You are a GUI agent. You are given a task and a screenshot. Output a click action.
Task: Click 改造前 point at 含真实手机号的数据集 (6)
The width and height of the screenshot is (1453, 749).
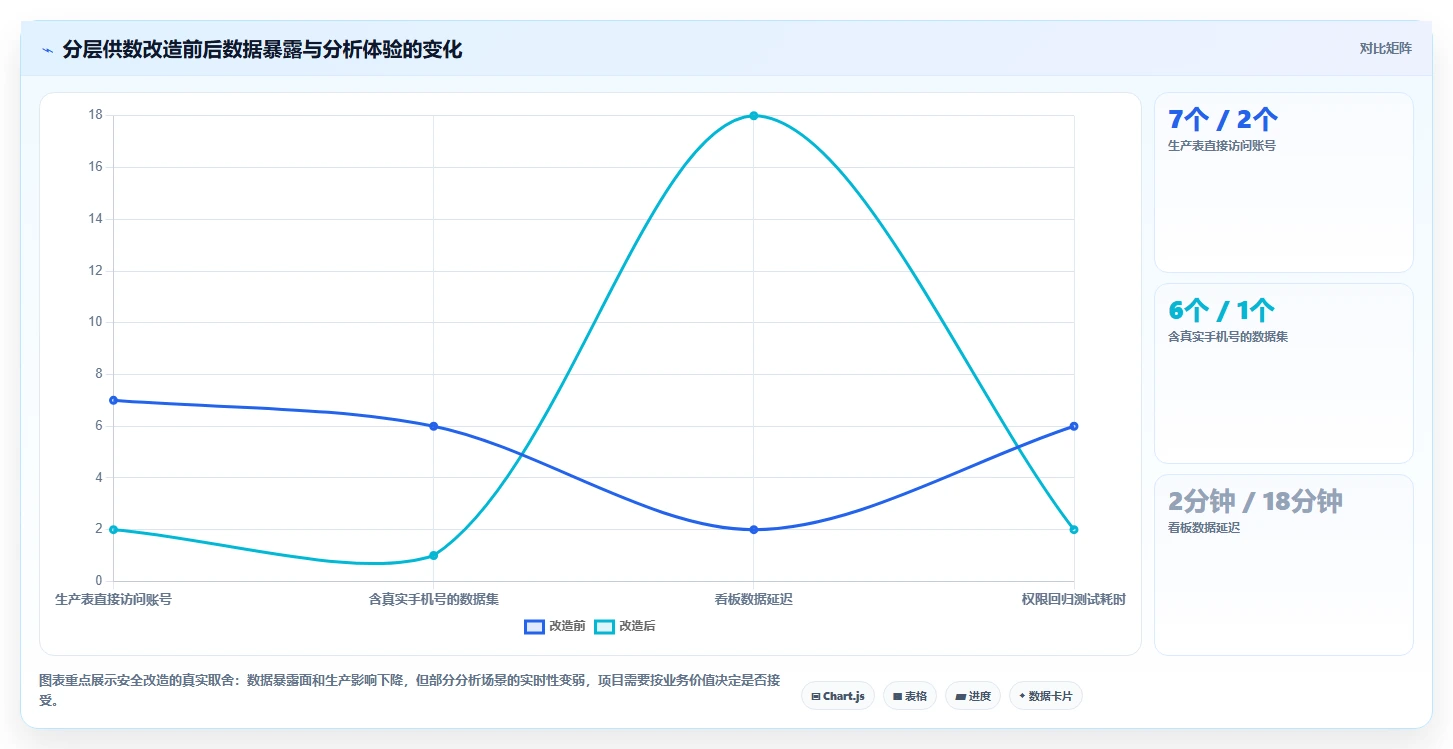click(433, 426)
